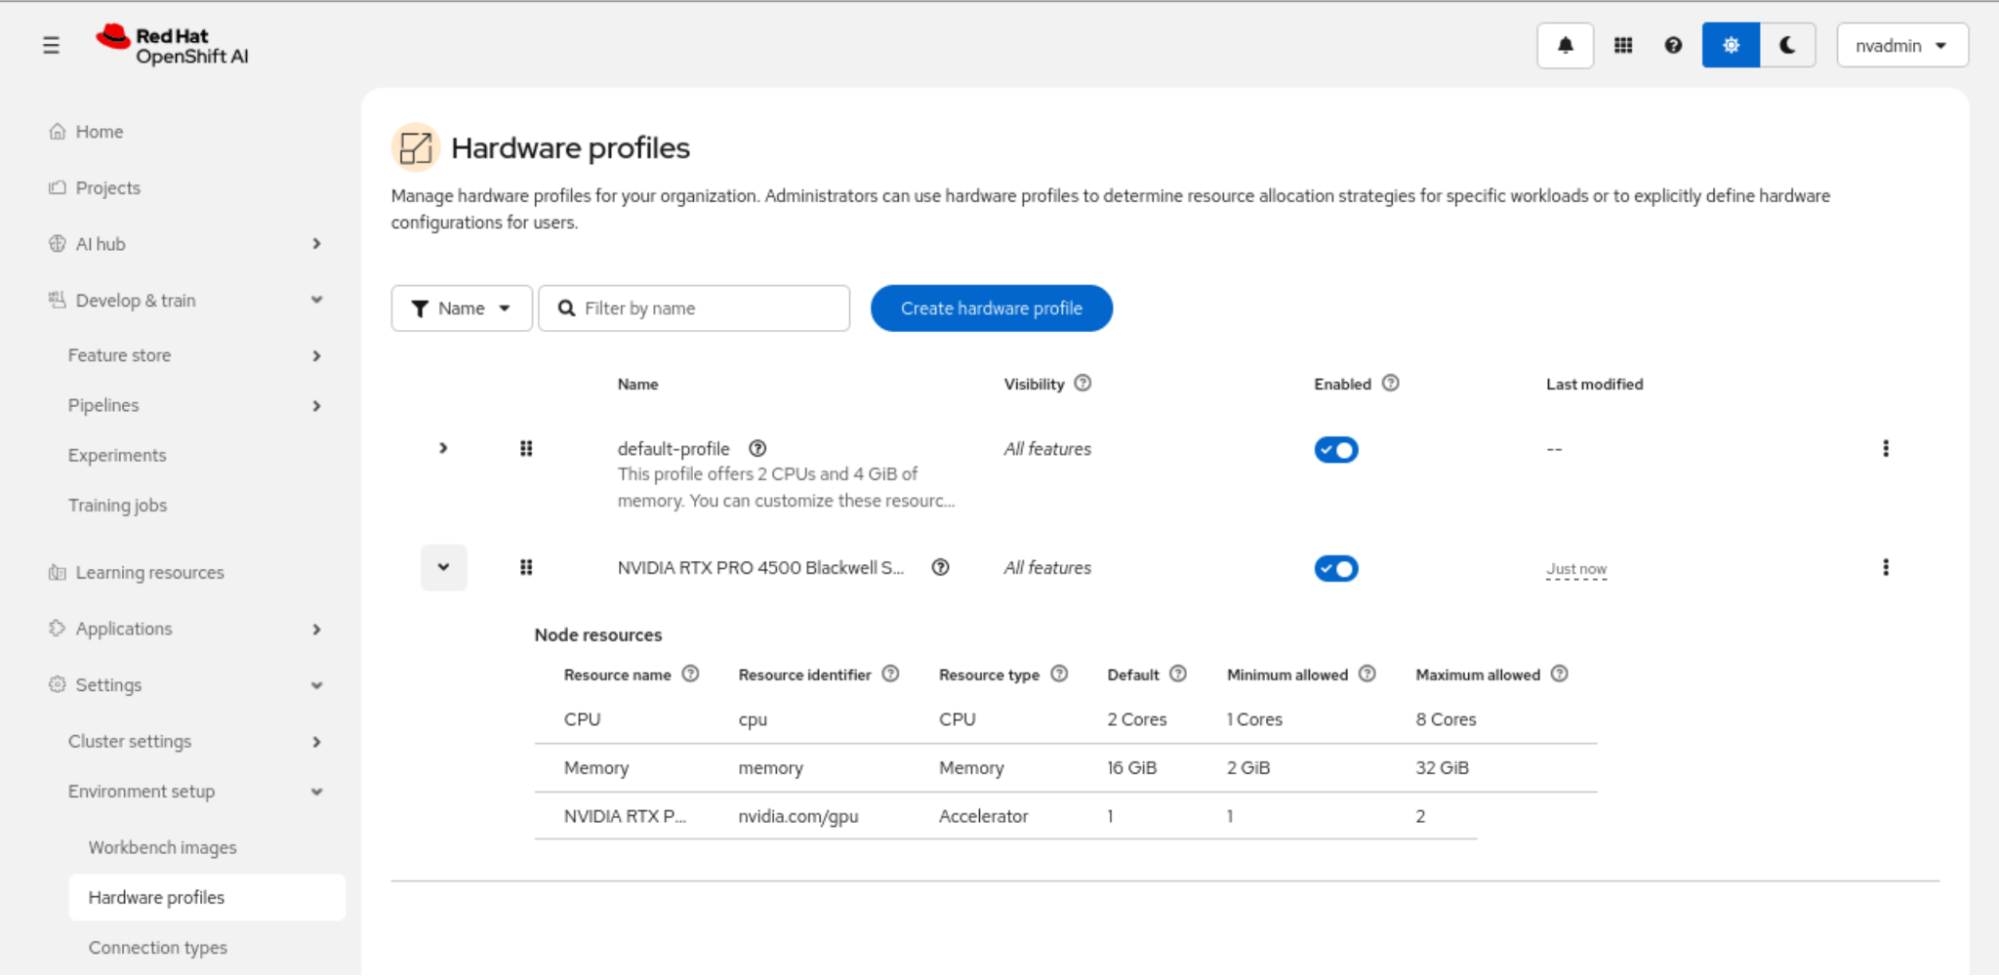Disable the default-profile enabled toggle

(1335, 450)
